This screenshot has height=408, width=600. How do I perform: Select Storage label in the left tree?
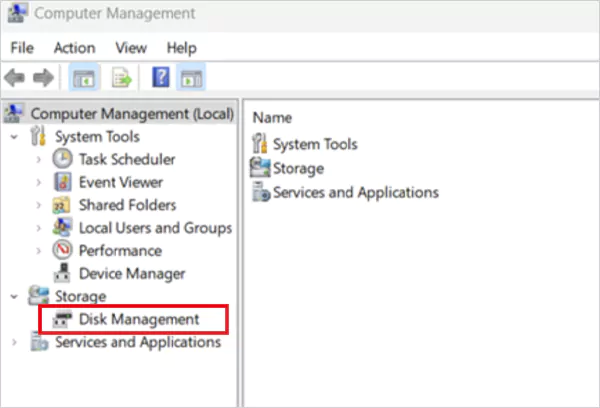(x=80, y=296)
